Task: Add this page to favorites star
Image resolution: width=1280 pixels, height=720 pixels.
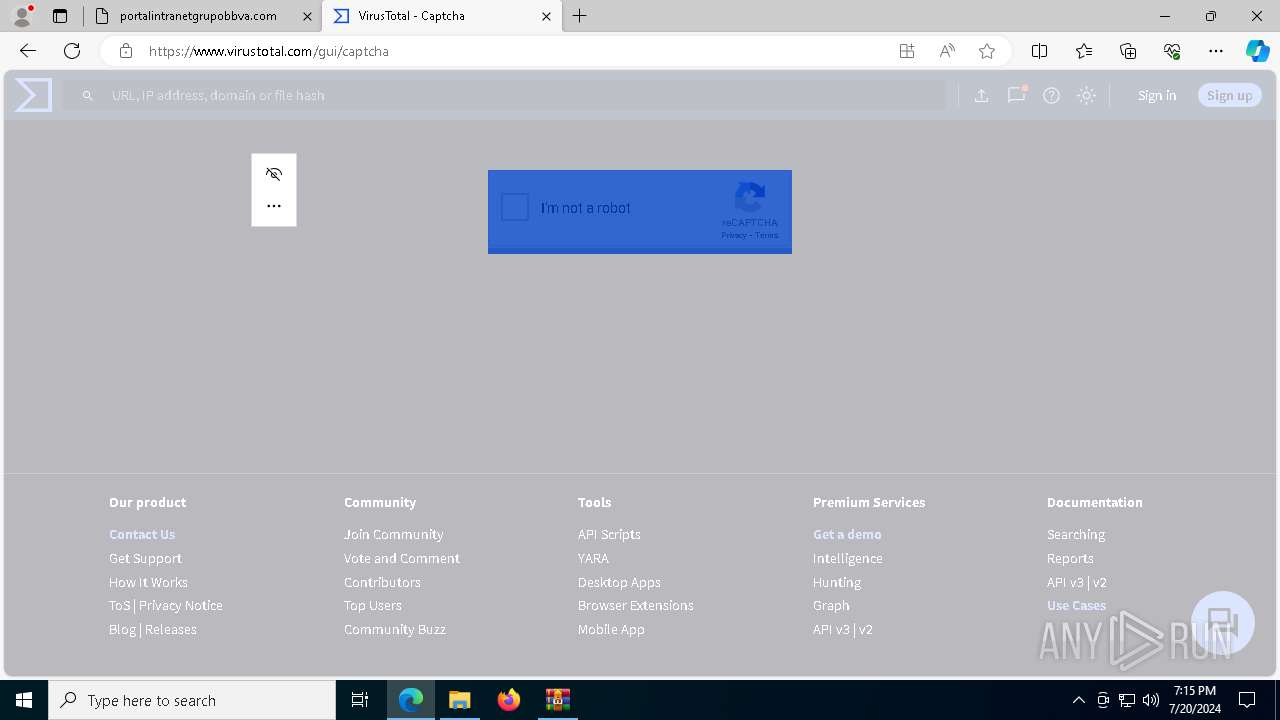Action: [987, 51]
